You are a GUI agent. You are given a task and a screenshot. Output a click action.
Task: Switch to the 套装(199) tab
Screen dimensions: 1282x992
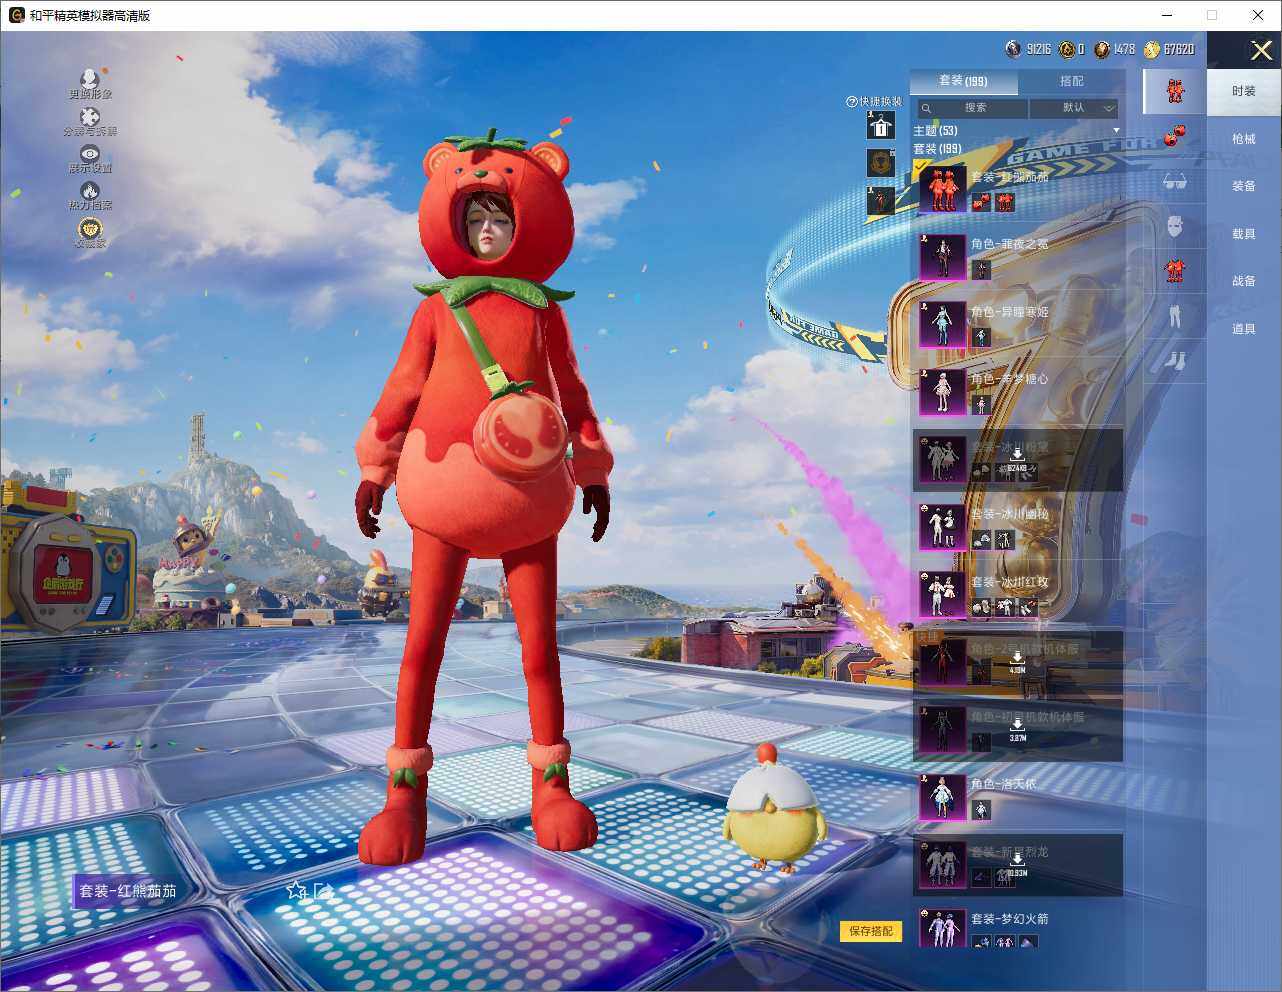963,81
